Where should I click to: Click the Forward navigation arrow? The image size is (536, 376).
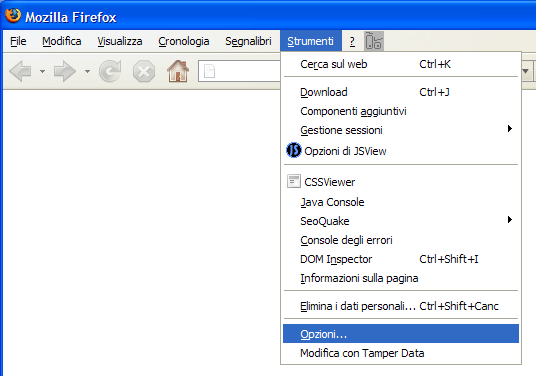(x=65, y=71)
